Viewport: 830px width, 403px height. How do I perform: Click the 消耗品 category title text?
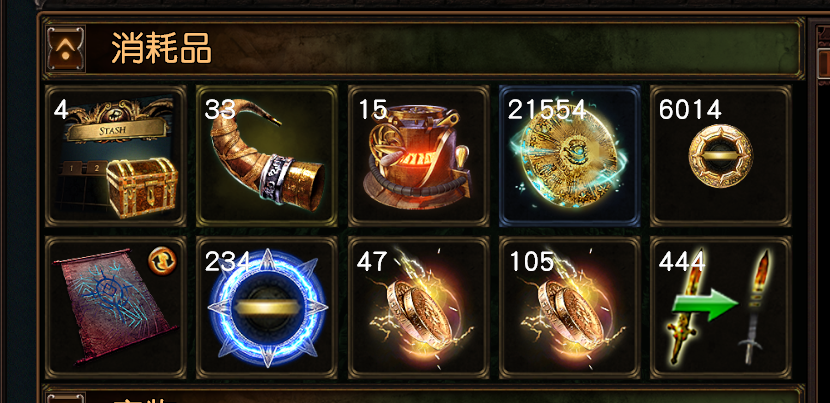(161, 49)
